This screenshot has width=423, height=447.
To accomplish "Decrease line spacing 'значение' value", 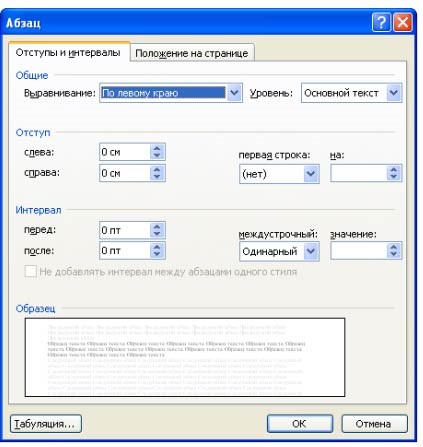I will (394, 255).
